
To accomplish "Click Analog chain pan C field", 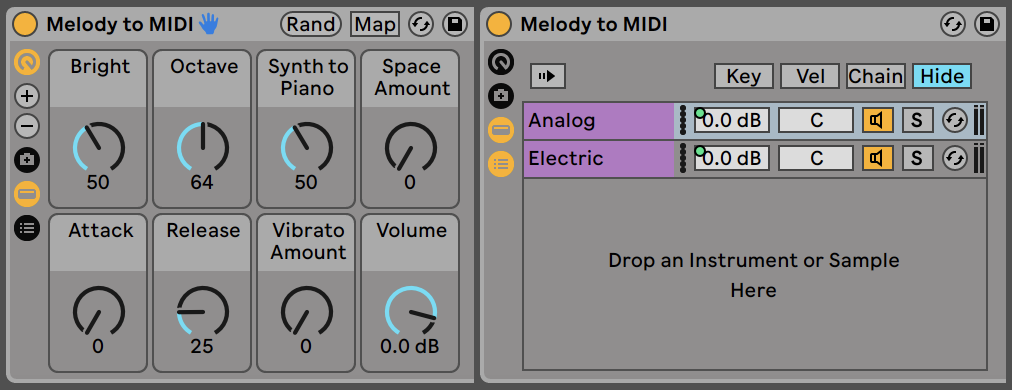I will pyautogui.click(x=816, y=120).
